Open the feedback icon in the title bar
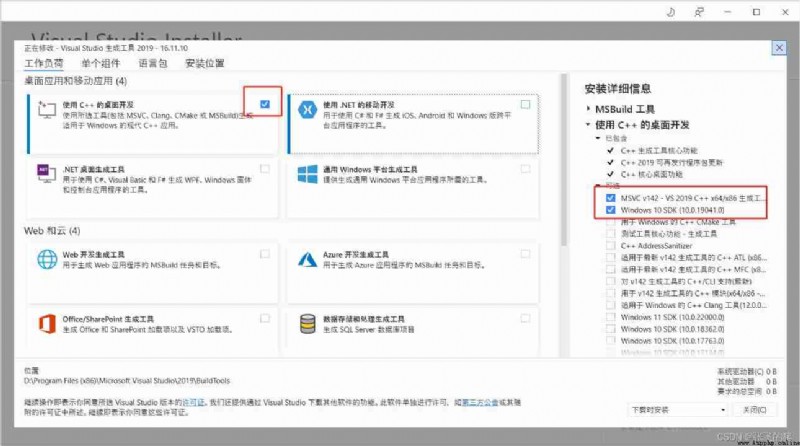800x446 pixels. pos(698,12)
